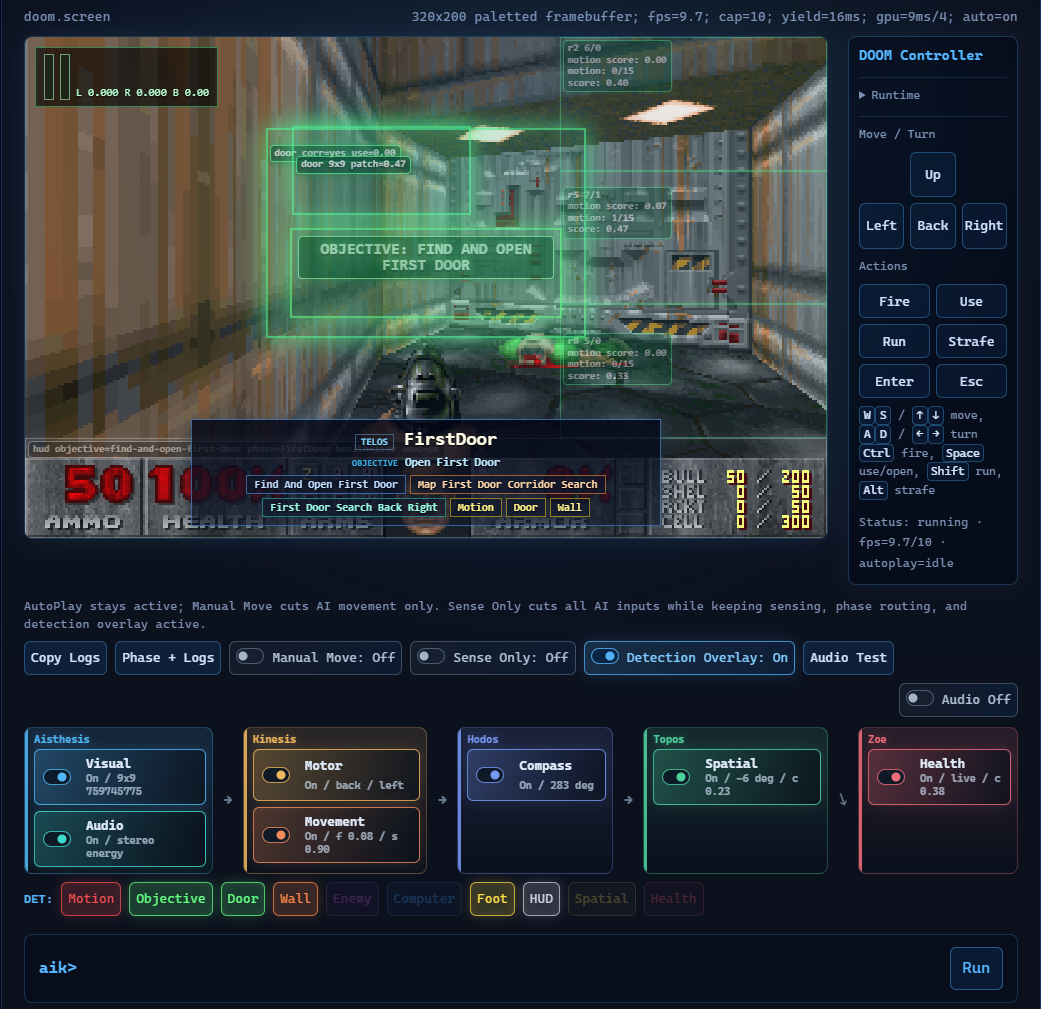Click the OBJECTIVE: FIND AND OPEN banner
The width and height of the screenshot is (1041, 1009).
pyautogui.click(x=426, y=258)
